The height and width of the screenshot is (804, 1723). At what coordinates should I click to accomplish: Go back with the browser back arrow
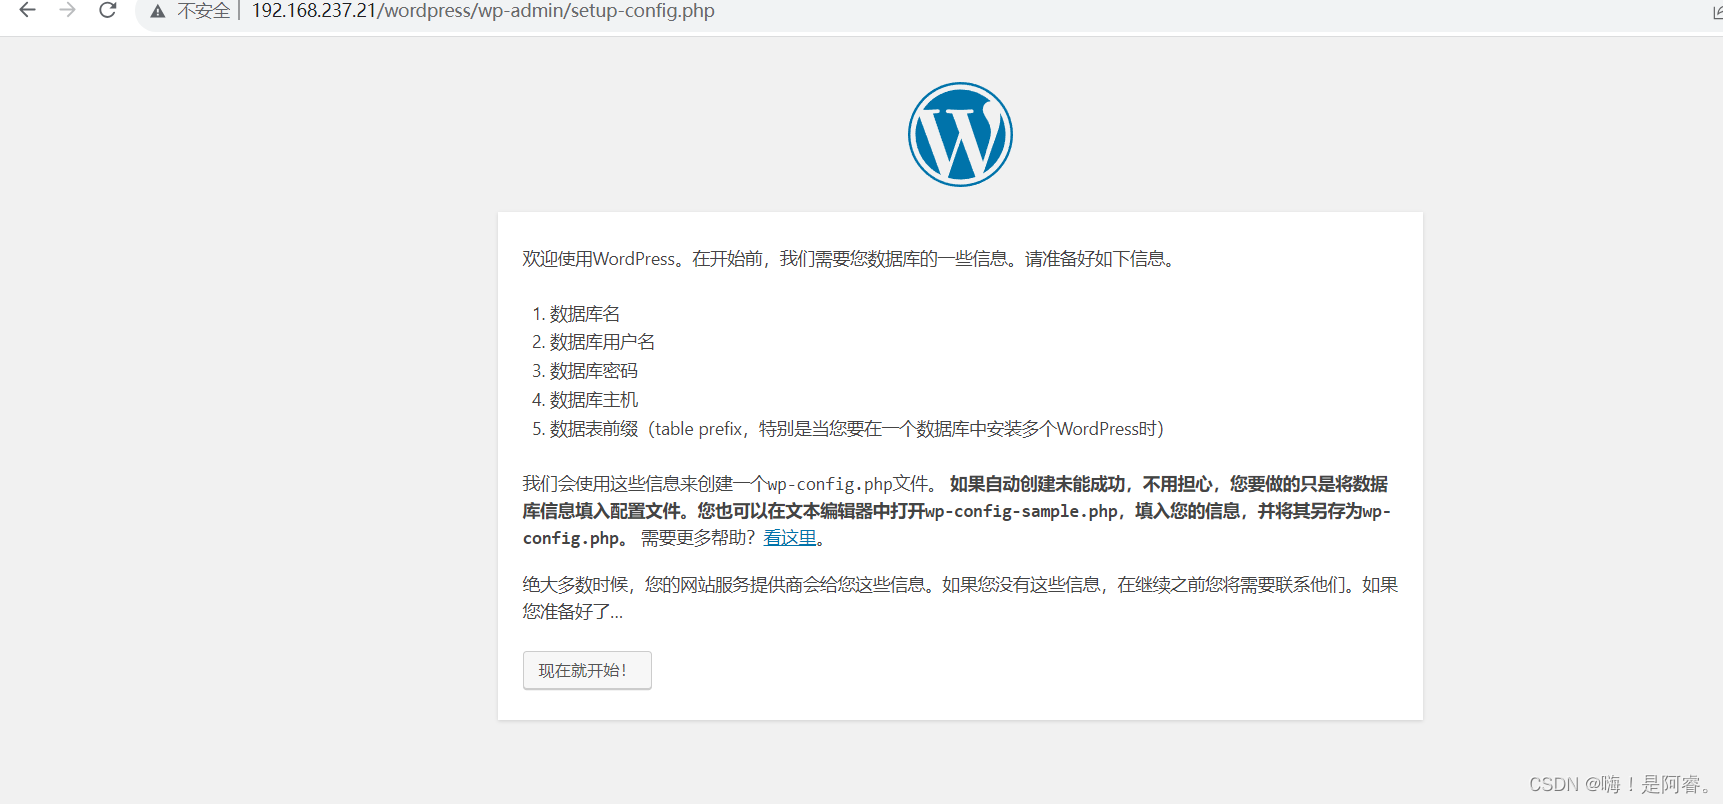point(27,10)
